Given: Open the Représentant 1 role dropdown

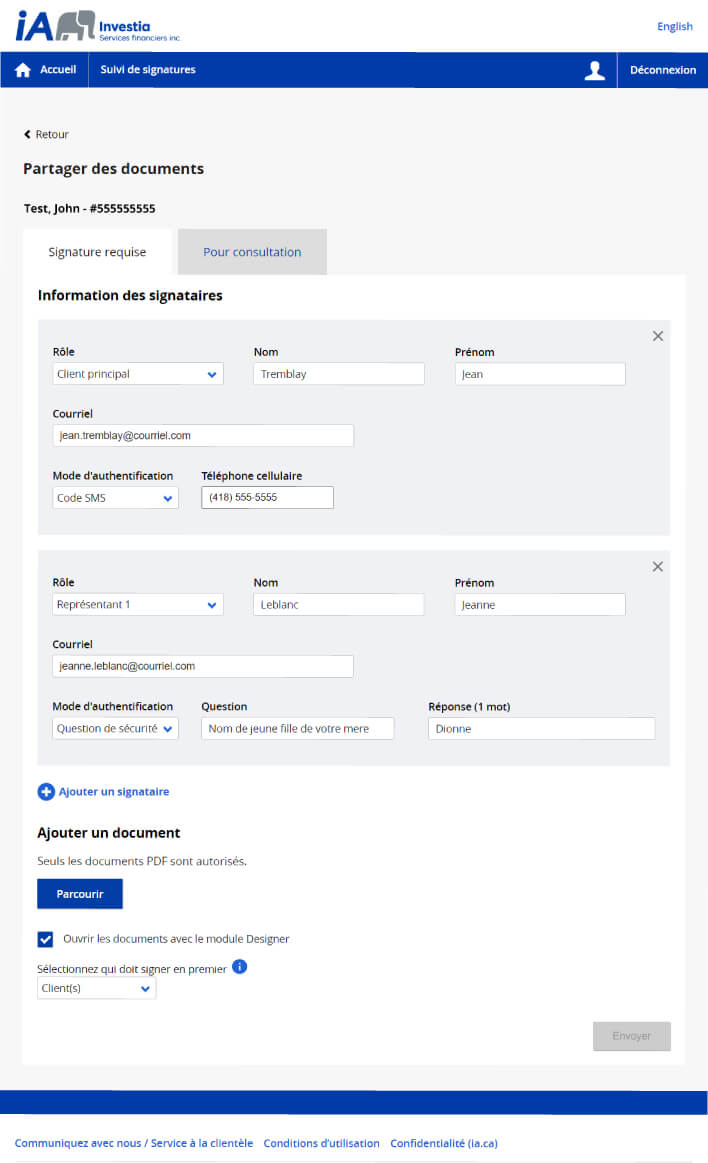Looking at the screenshot, I should 138,604.
